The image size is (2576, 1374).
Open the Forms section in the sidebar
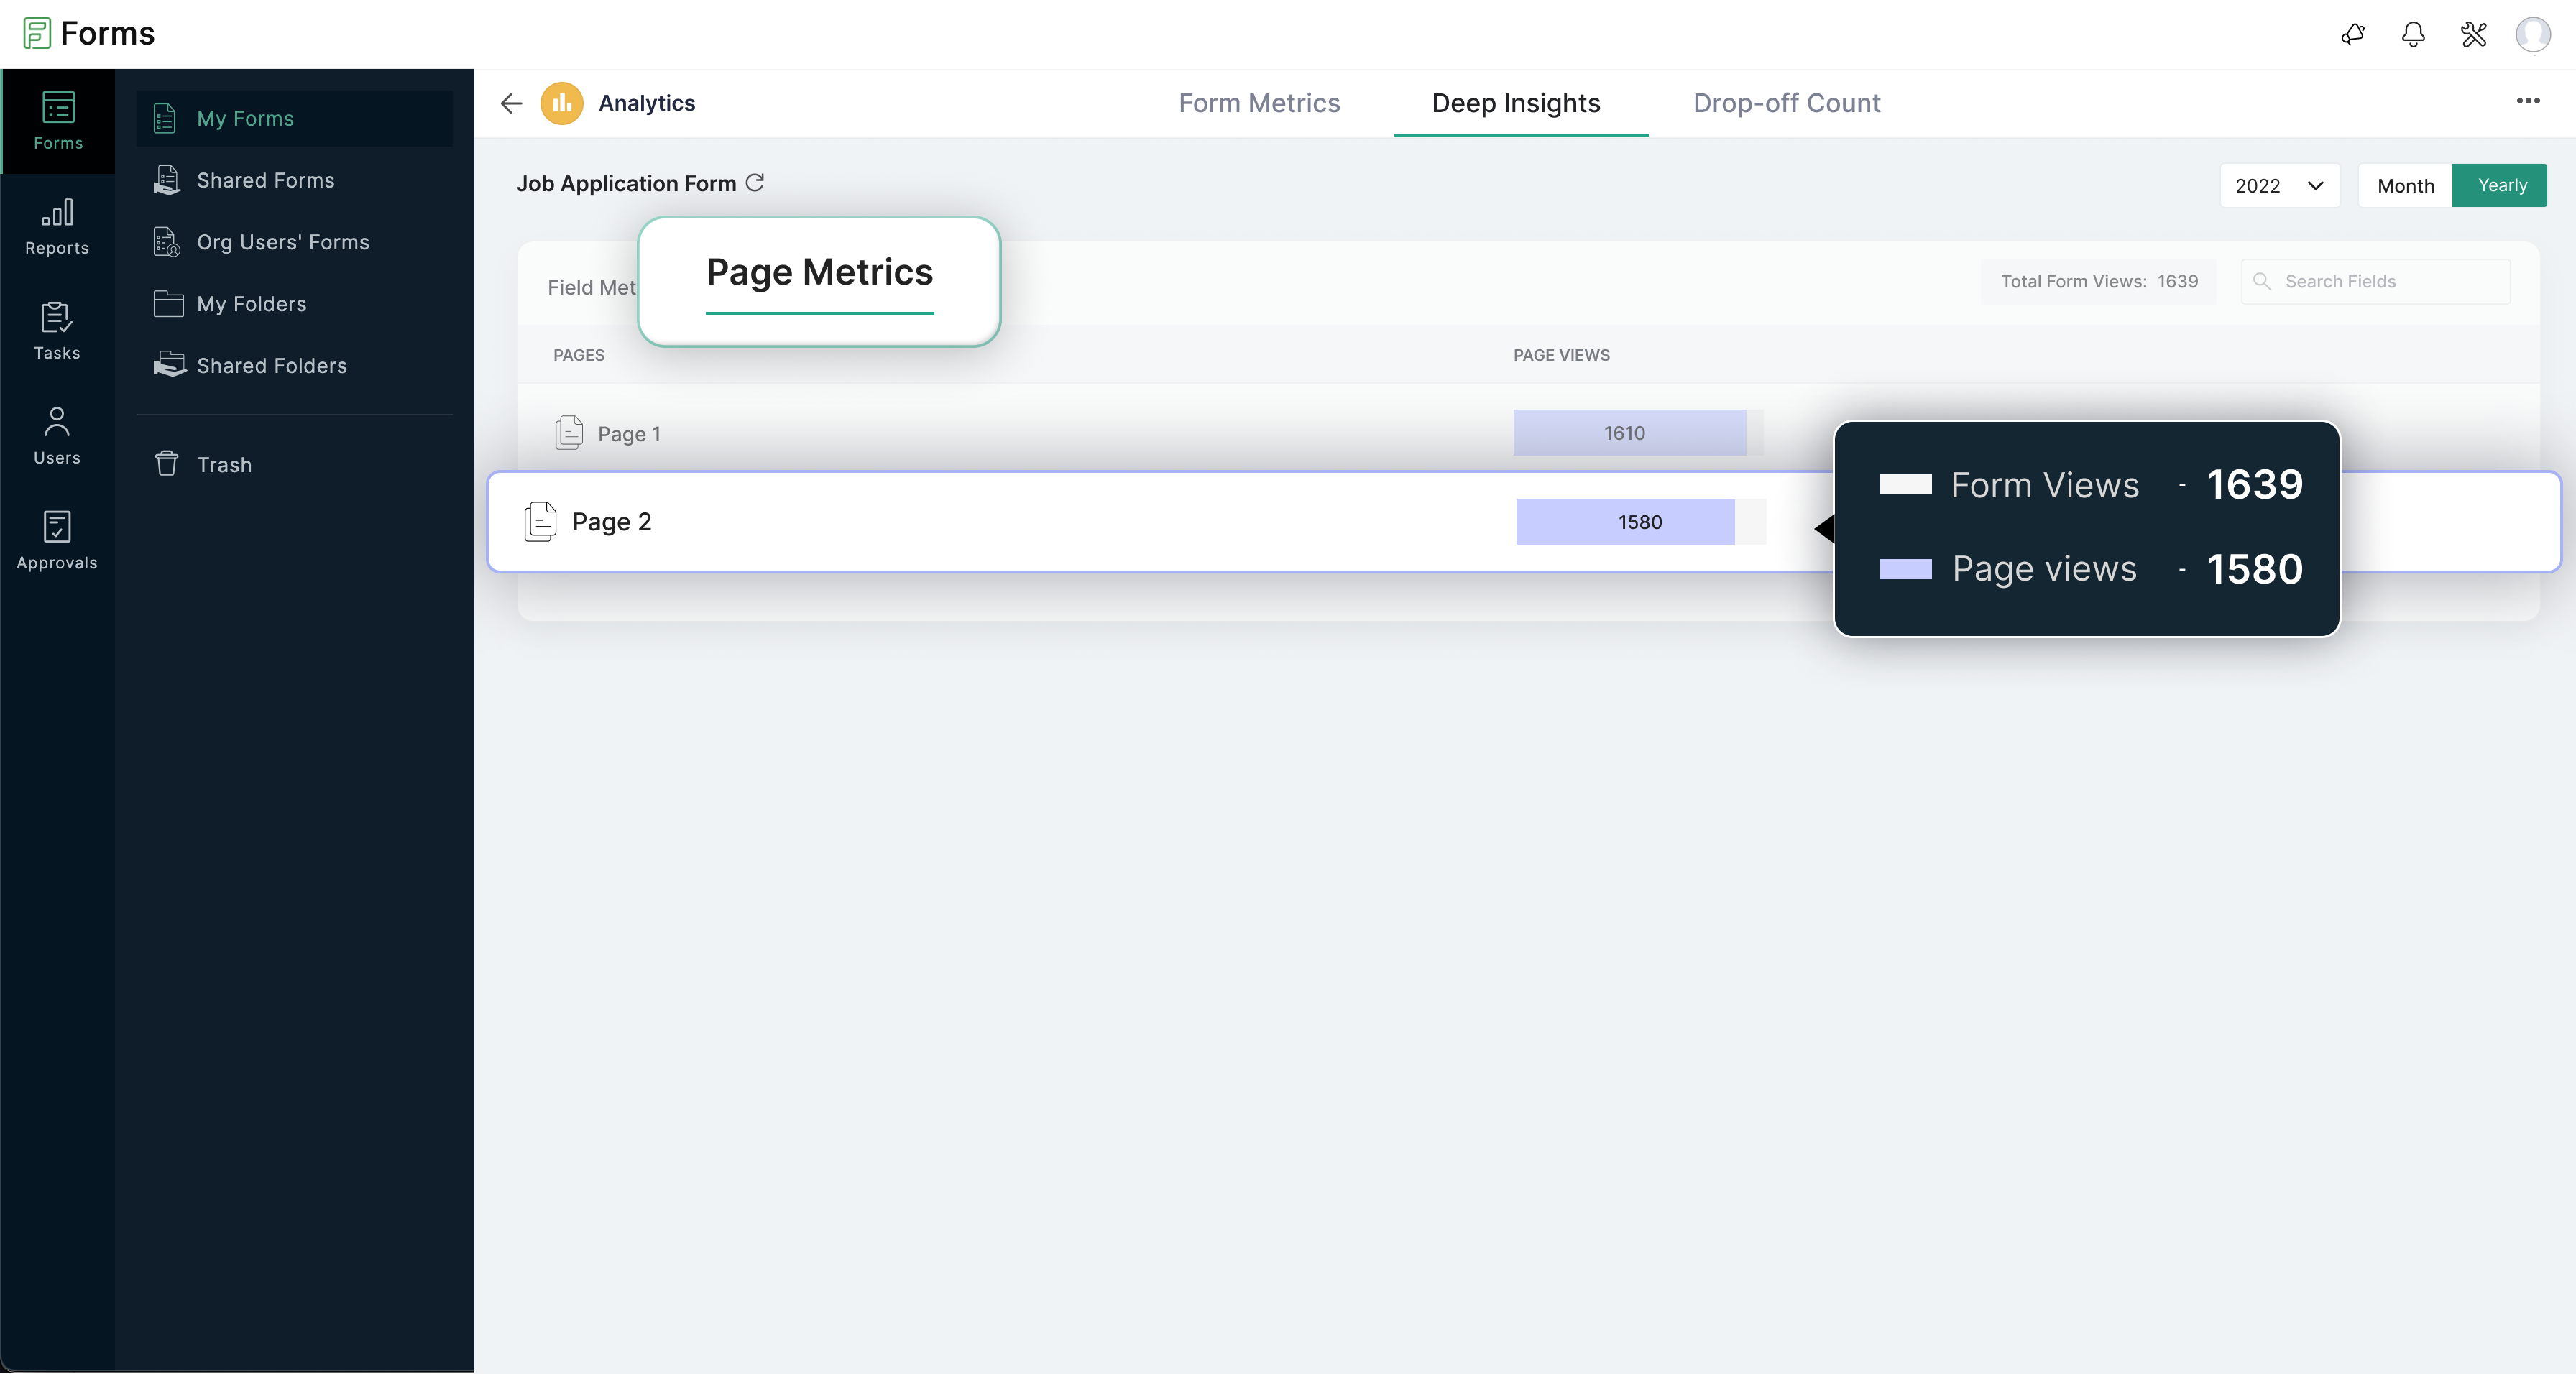click(x=58, y=121)
